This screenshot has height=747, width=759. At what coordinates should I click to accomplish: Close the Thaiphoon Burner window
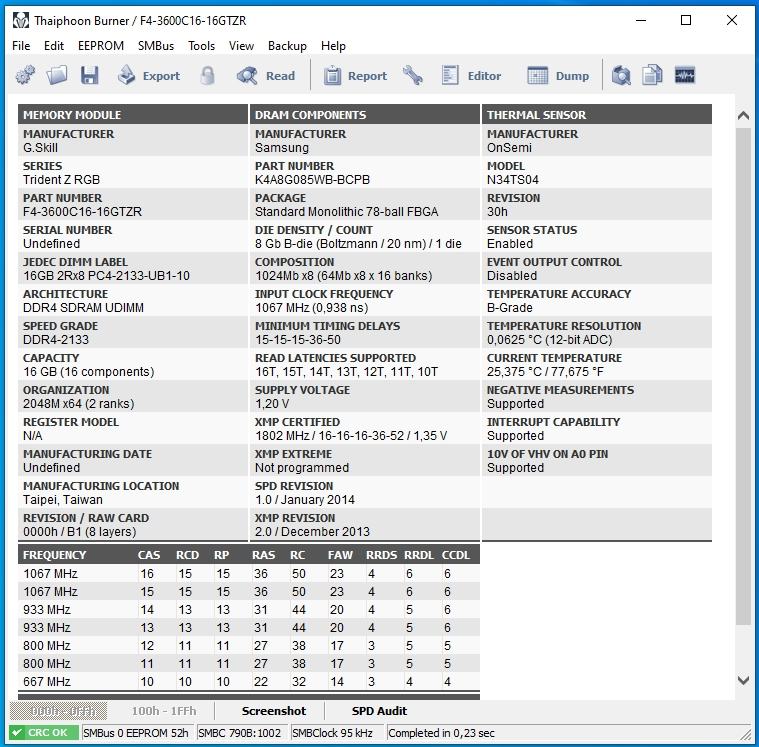click(x=731, y=20)
